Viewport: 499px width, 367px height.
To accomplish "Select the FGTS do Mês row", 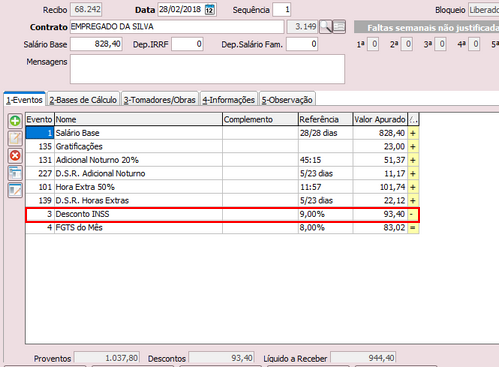I will 222,228.
